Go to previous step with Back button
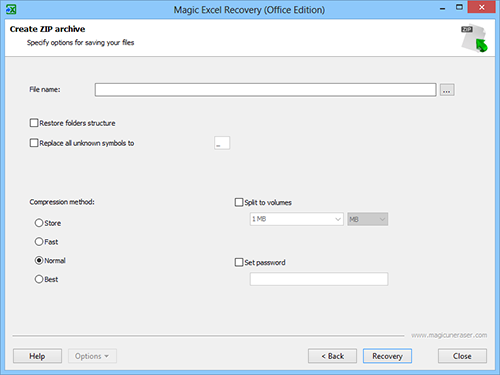Screen dimensions: 500x375 (x=332, y=356)
